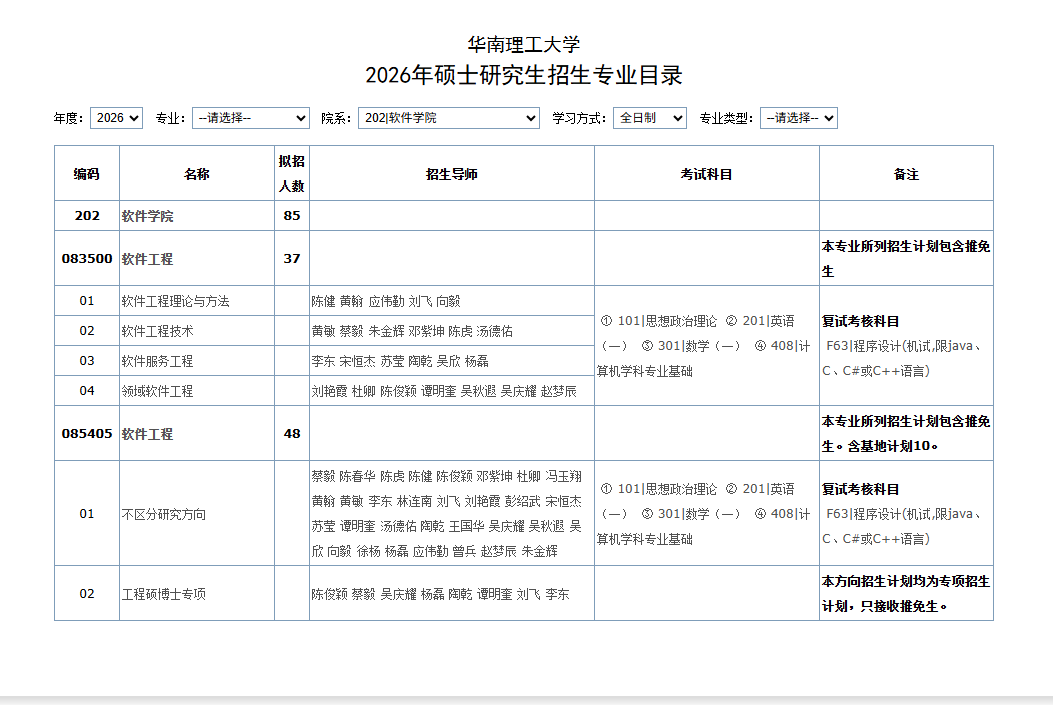
Task: Open the 年度 2026 dropdown
Action: 116,118
